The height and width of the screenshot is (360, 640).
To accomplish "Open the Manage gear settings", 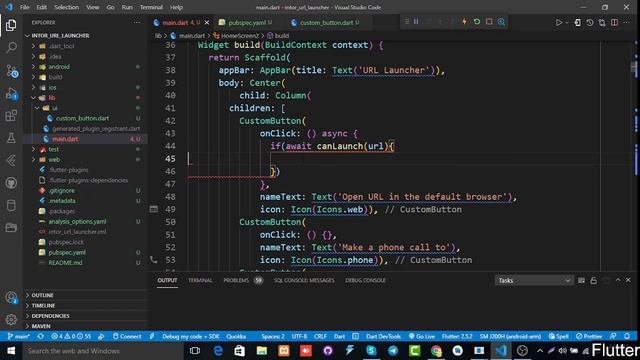I will coord(11,320).
